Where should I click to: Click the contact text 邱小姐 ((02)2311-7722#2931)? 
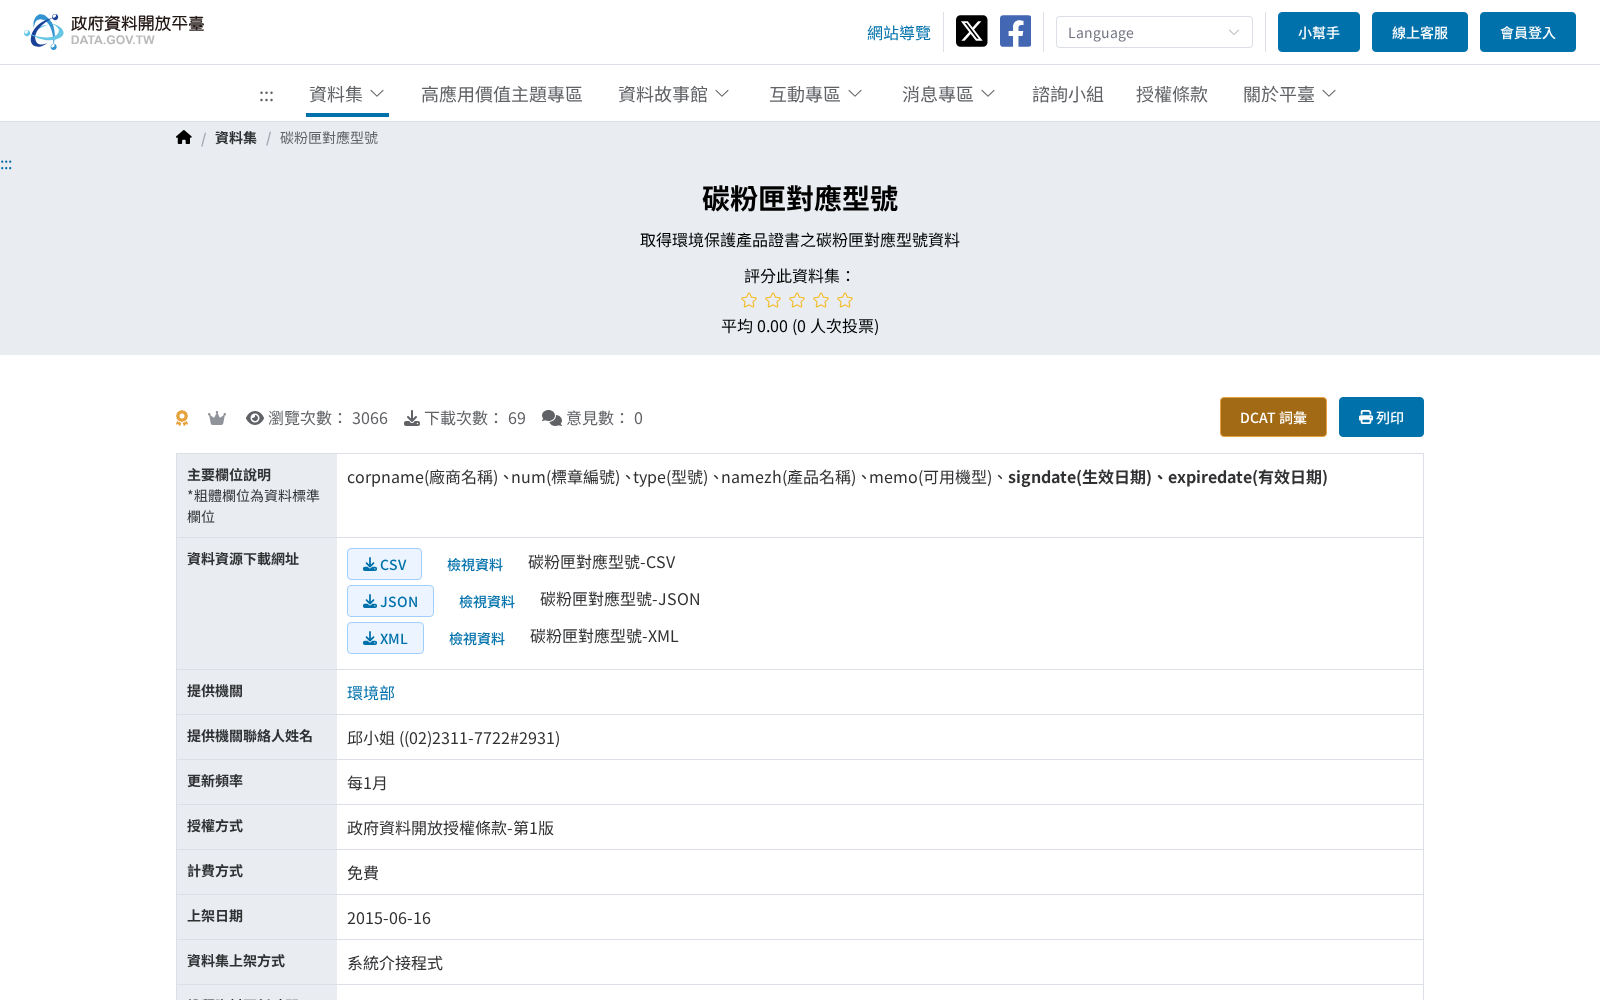(x=453, y=738)
